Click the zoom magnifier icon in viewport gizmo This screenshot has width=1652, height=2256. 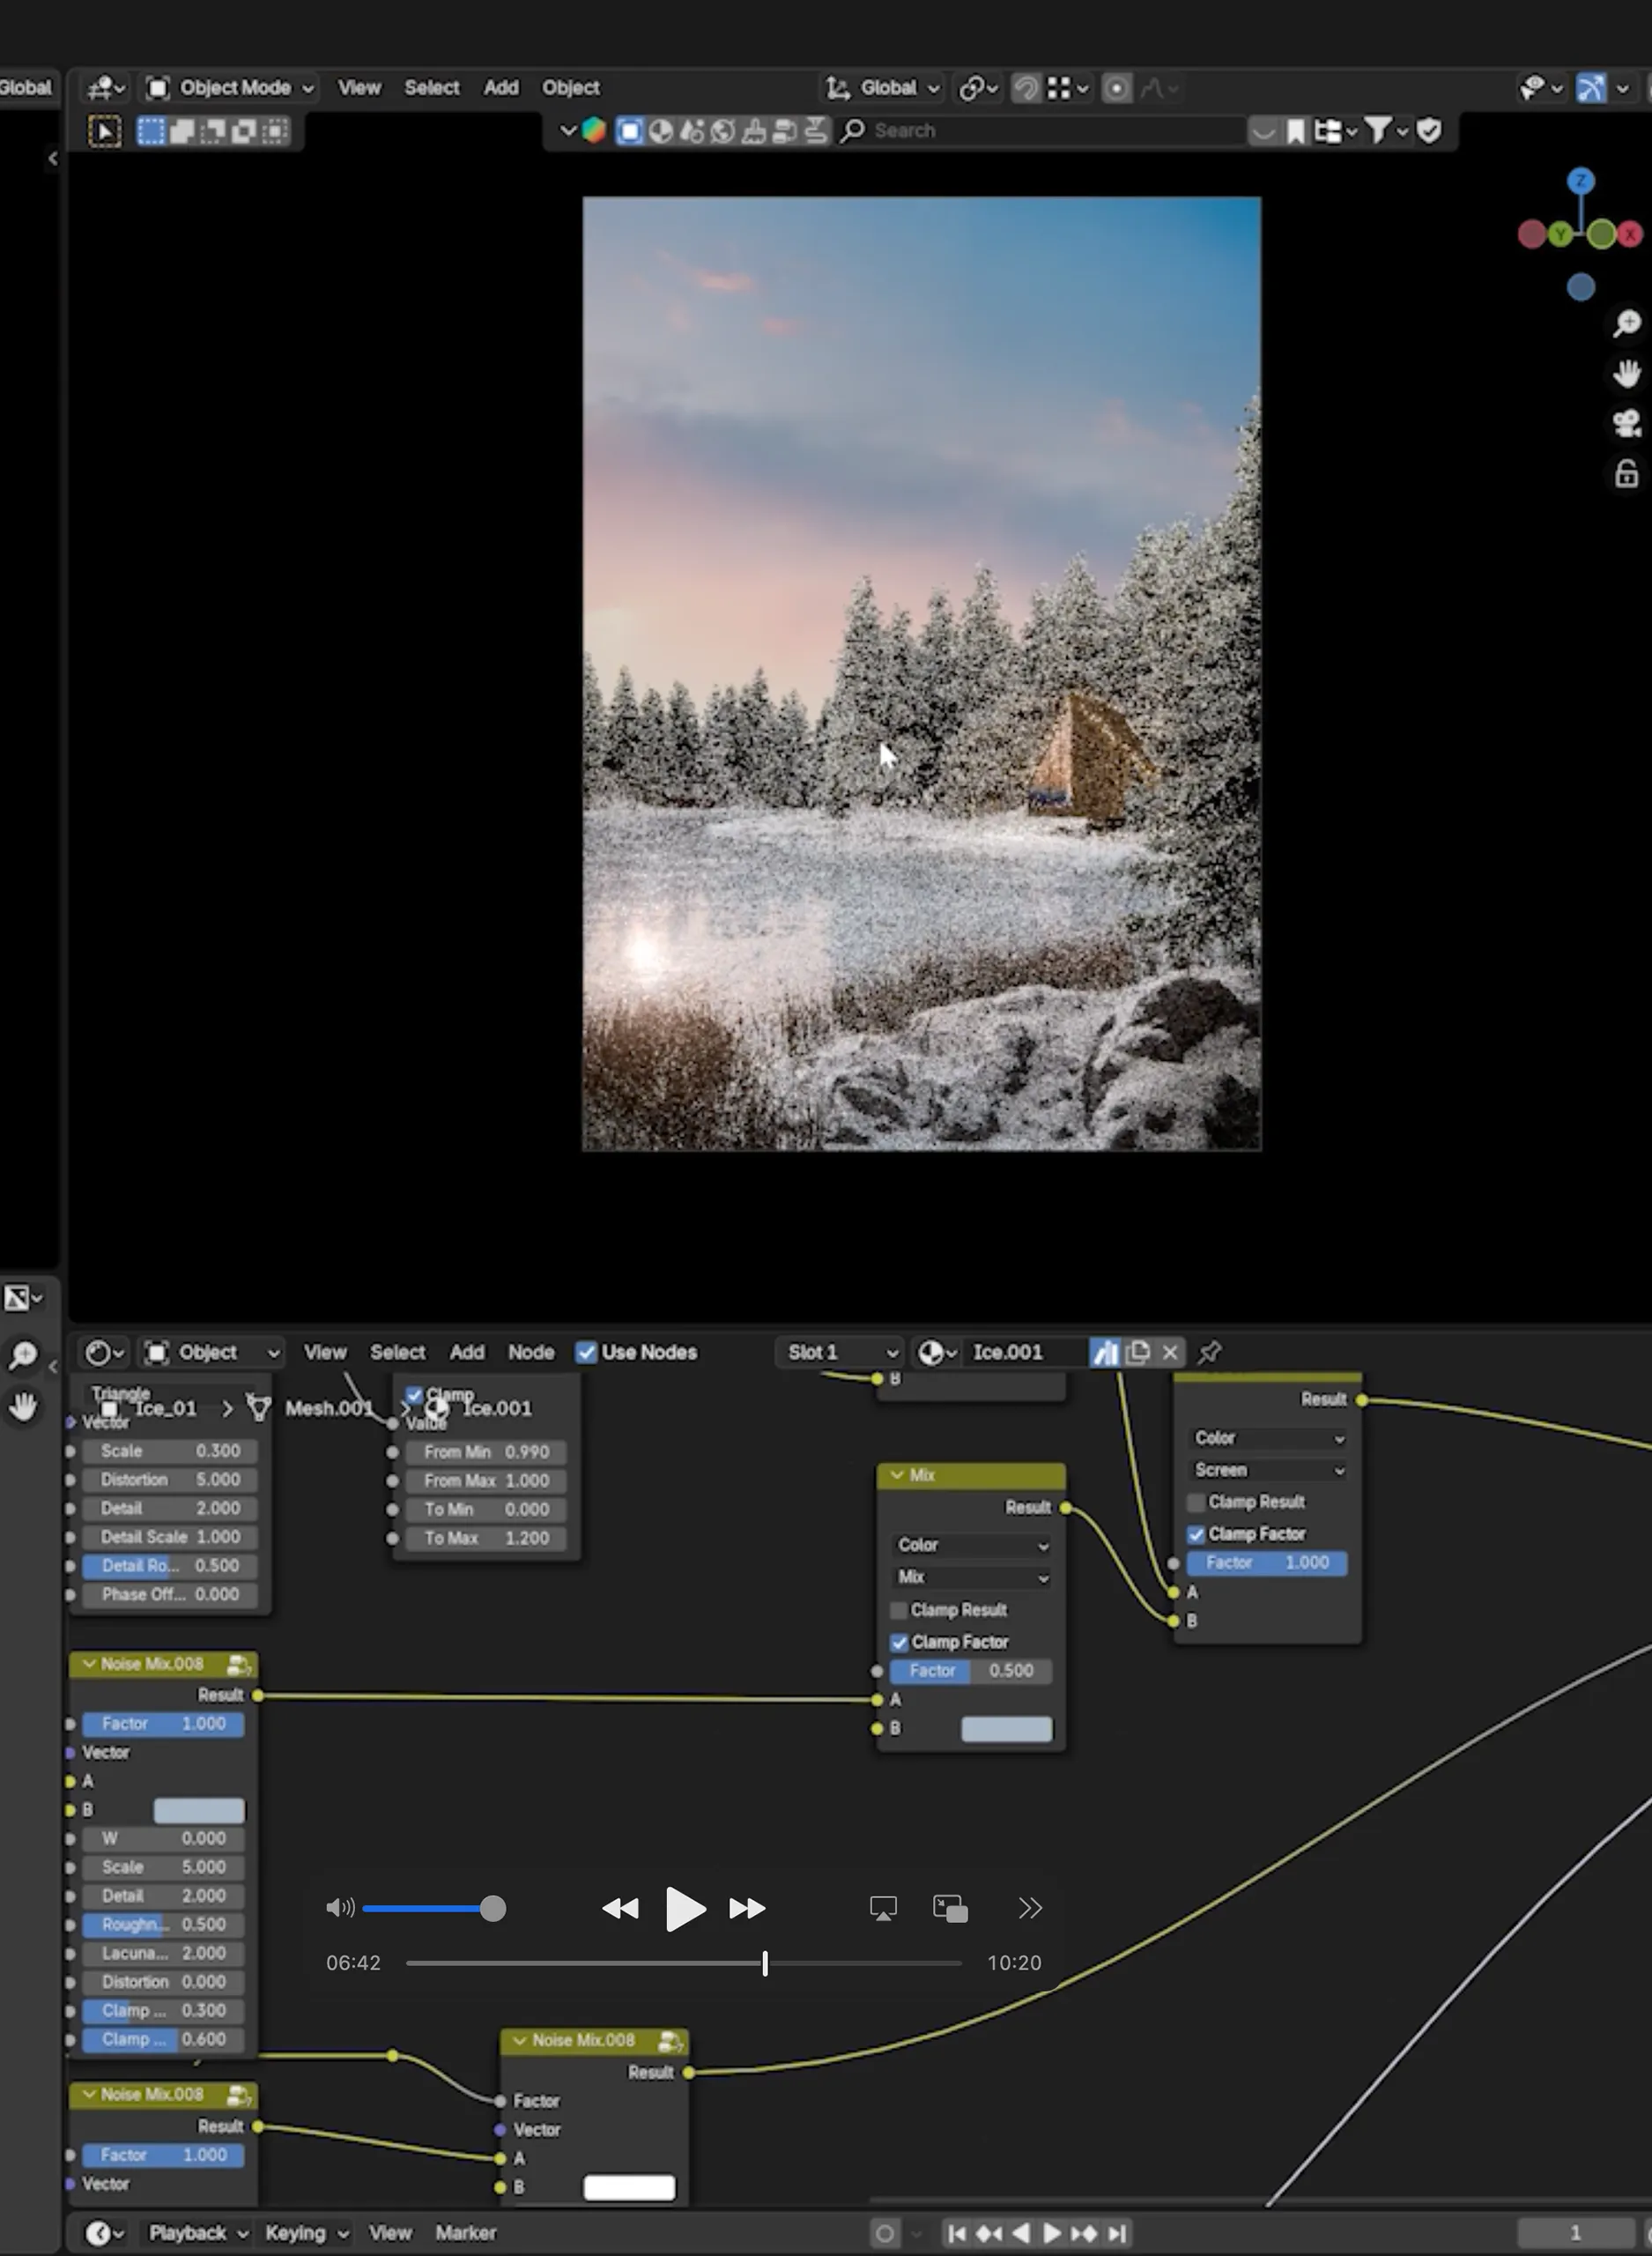pyautogui.click(x=1626, y=324)
